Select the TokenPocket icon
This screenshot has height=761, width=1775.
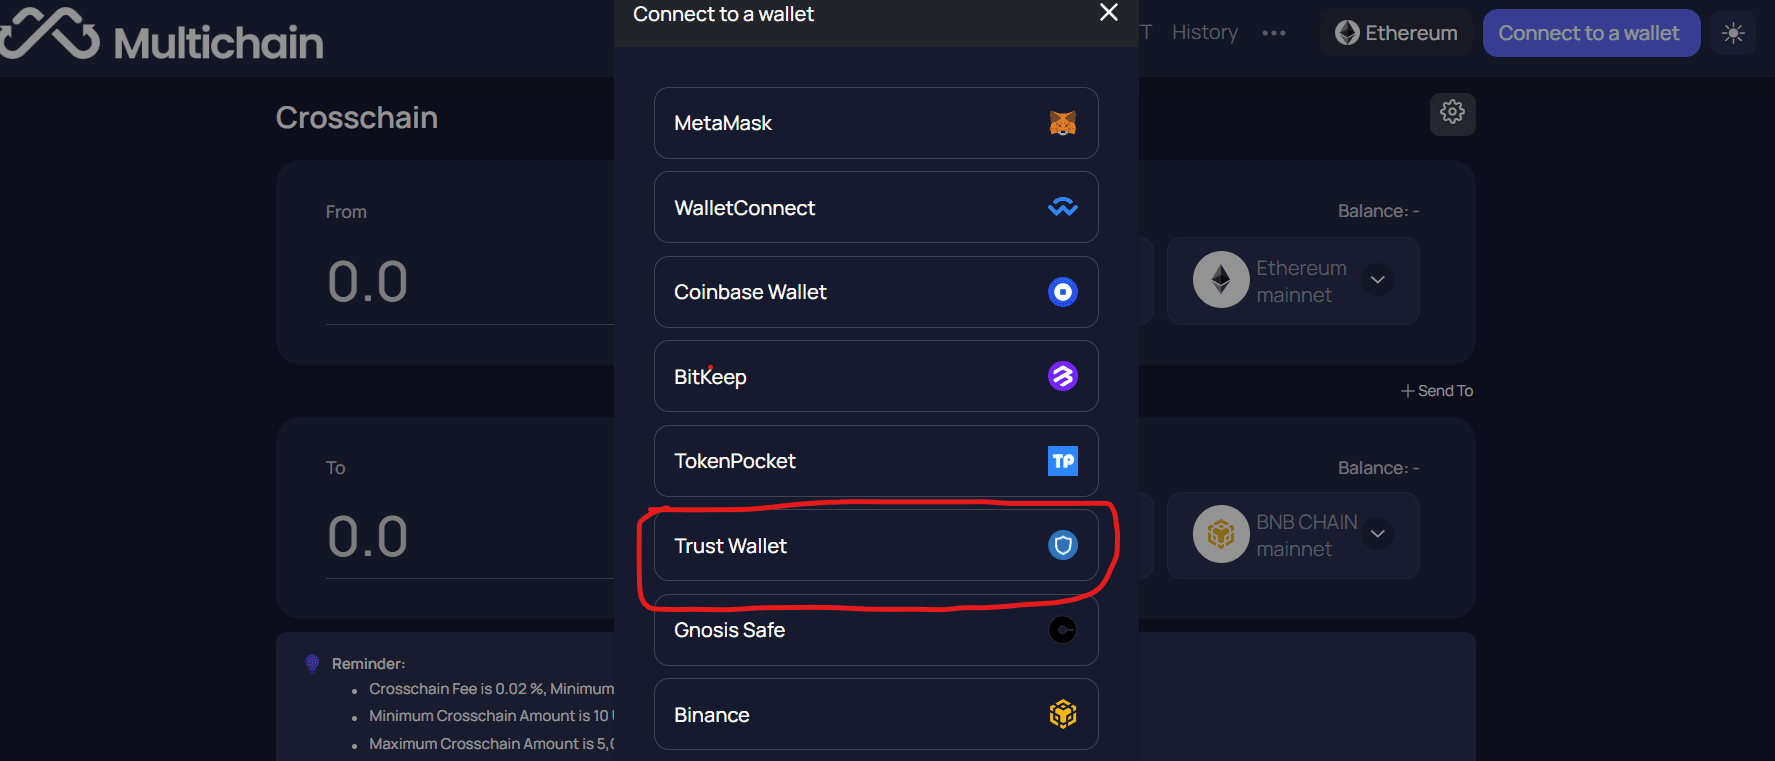(x=1063, y=461)
